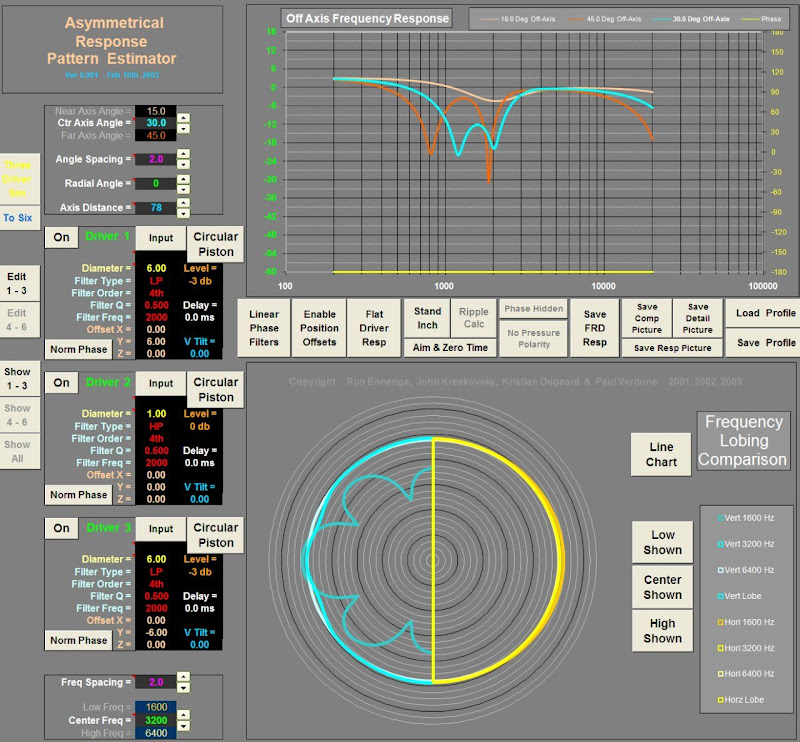800x742 pixels.
Task: Decrease the Angle Spacing value
Action: point(183,165)
